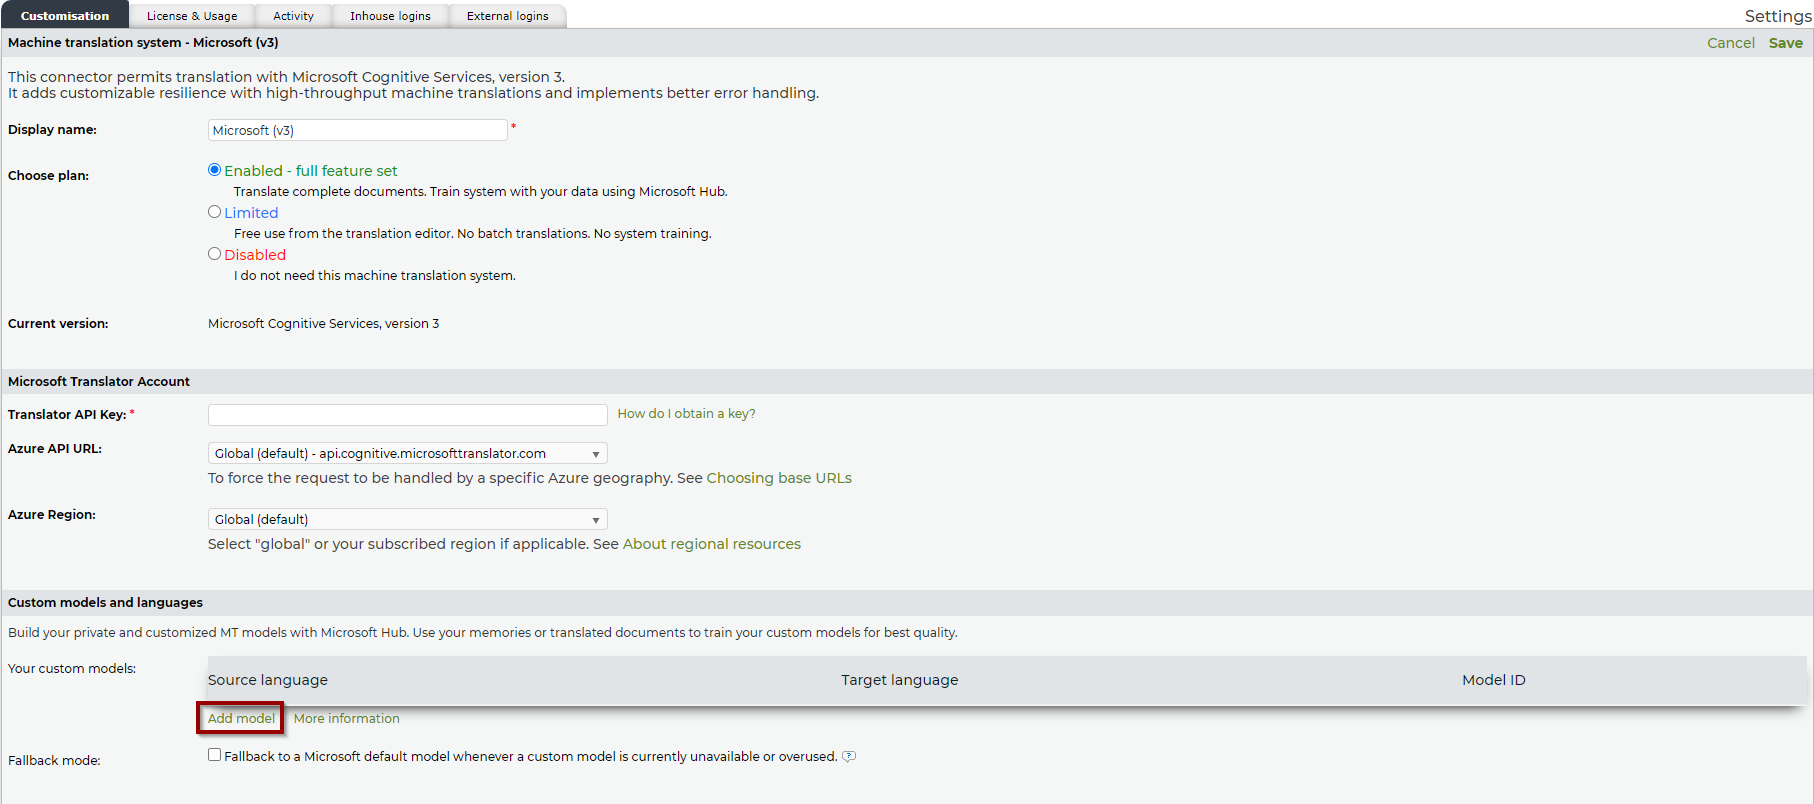Click the Add model link

[x=241, y=719]
